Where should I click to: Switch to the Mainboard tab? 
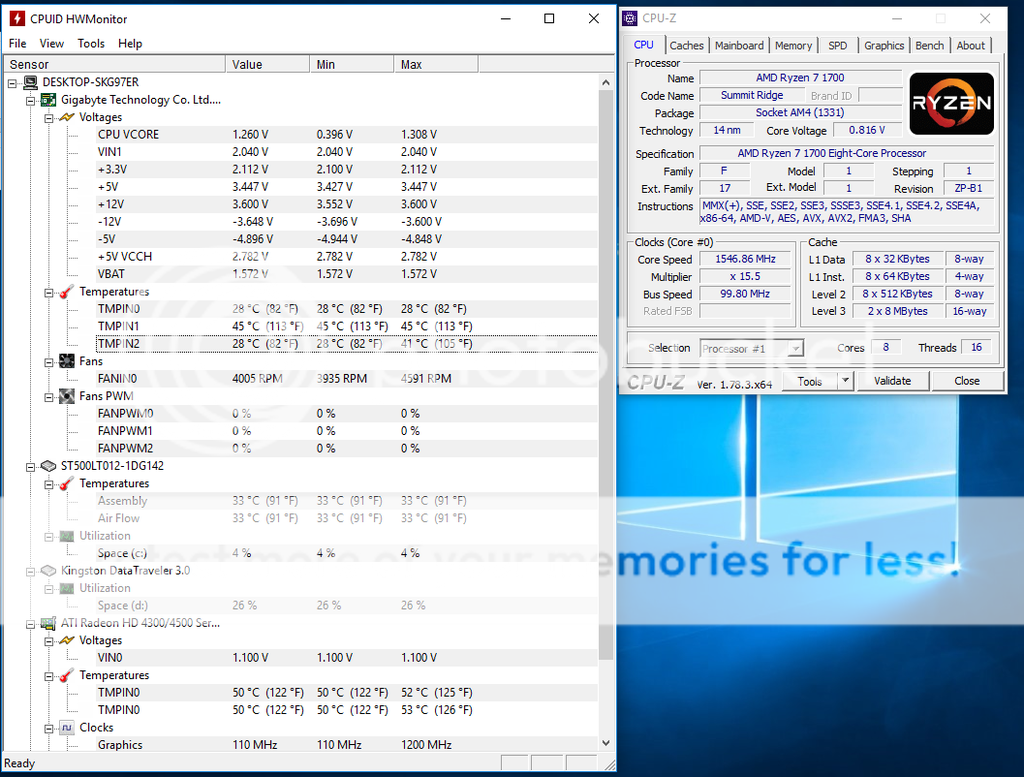click(739, 45)
